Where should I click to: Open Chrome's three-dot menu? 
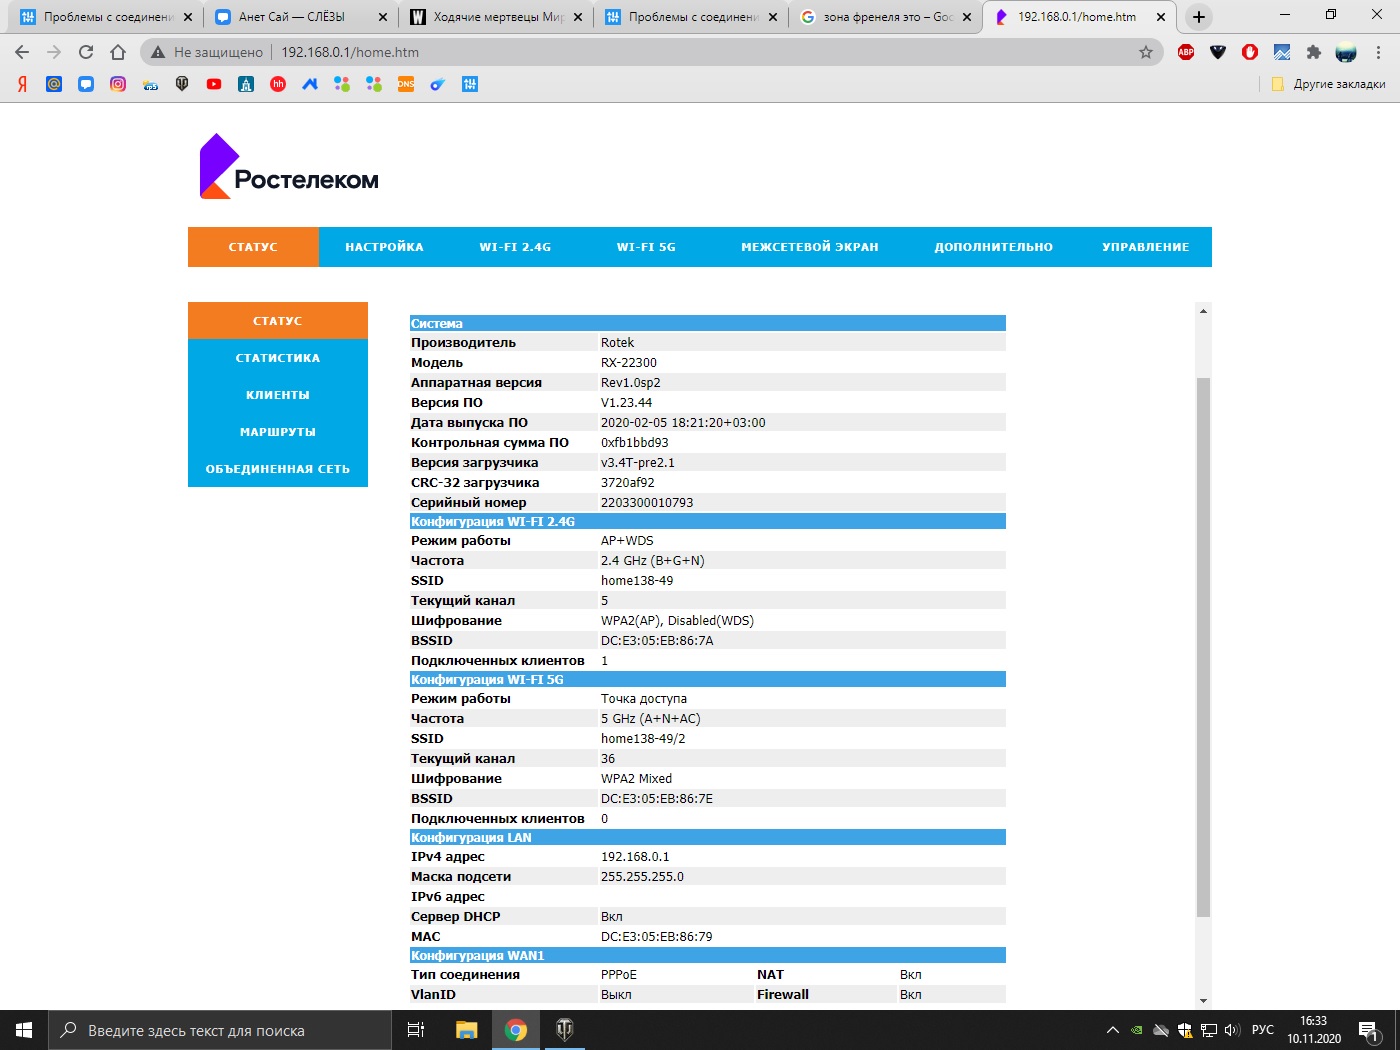(x=1378, y=52)
